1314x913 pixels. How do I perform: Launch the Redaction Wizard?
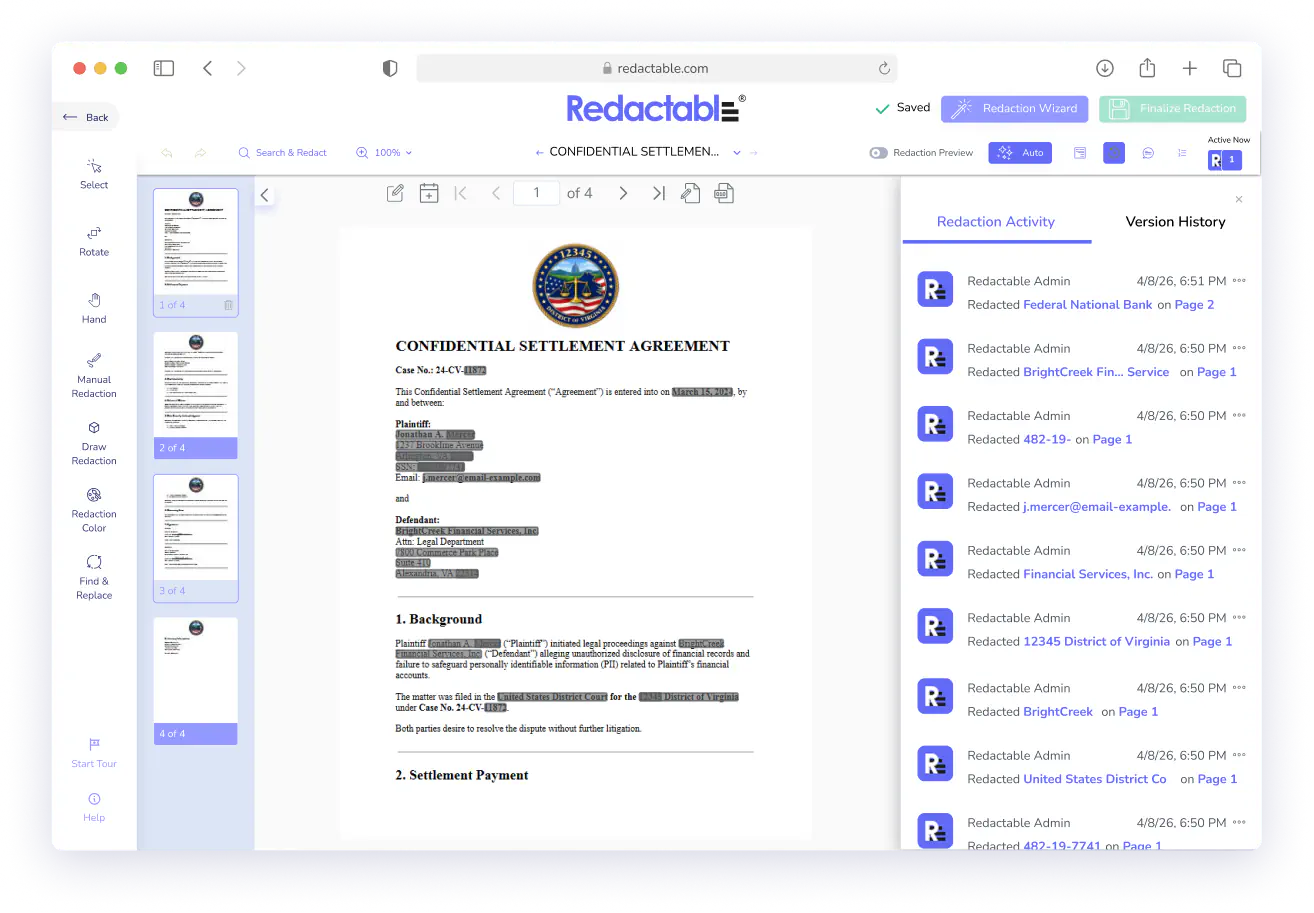1015,109
